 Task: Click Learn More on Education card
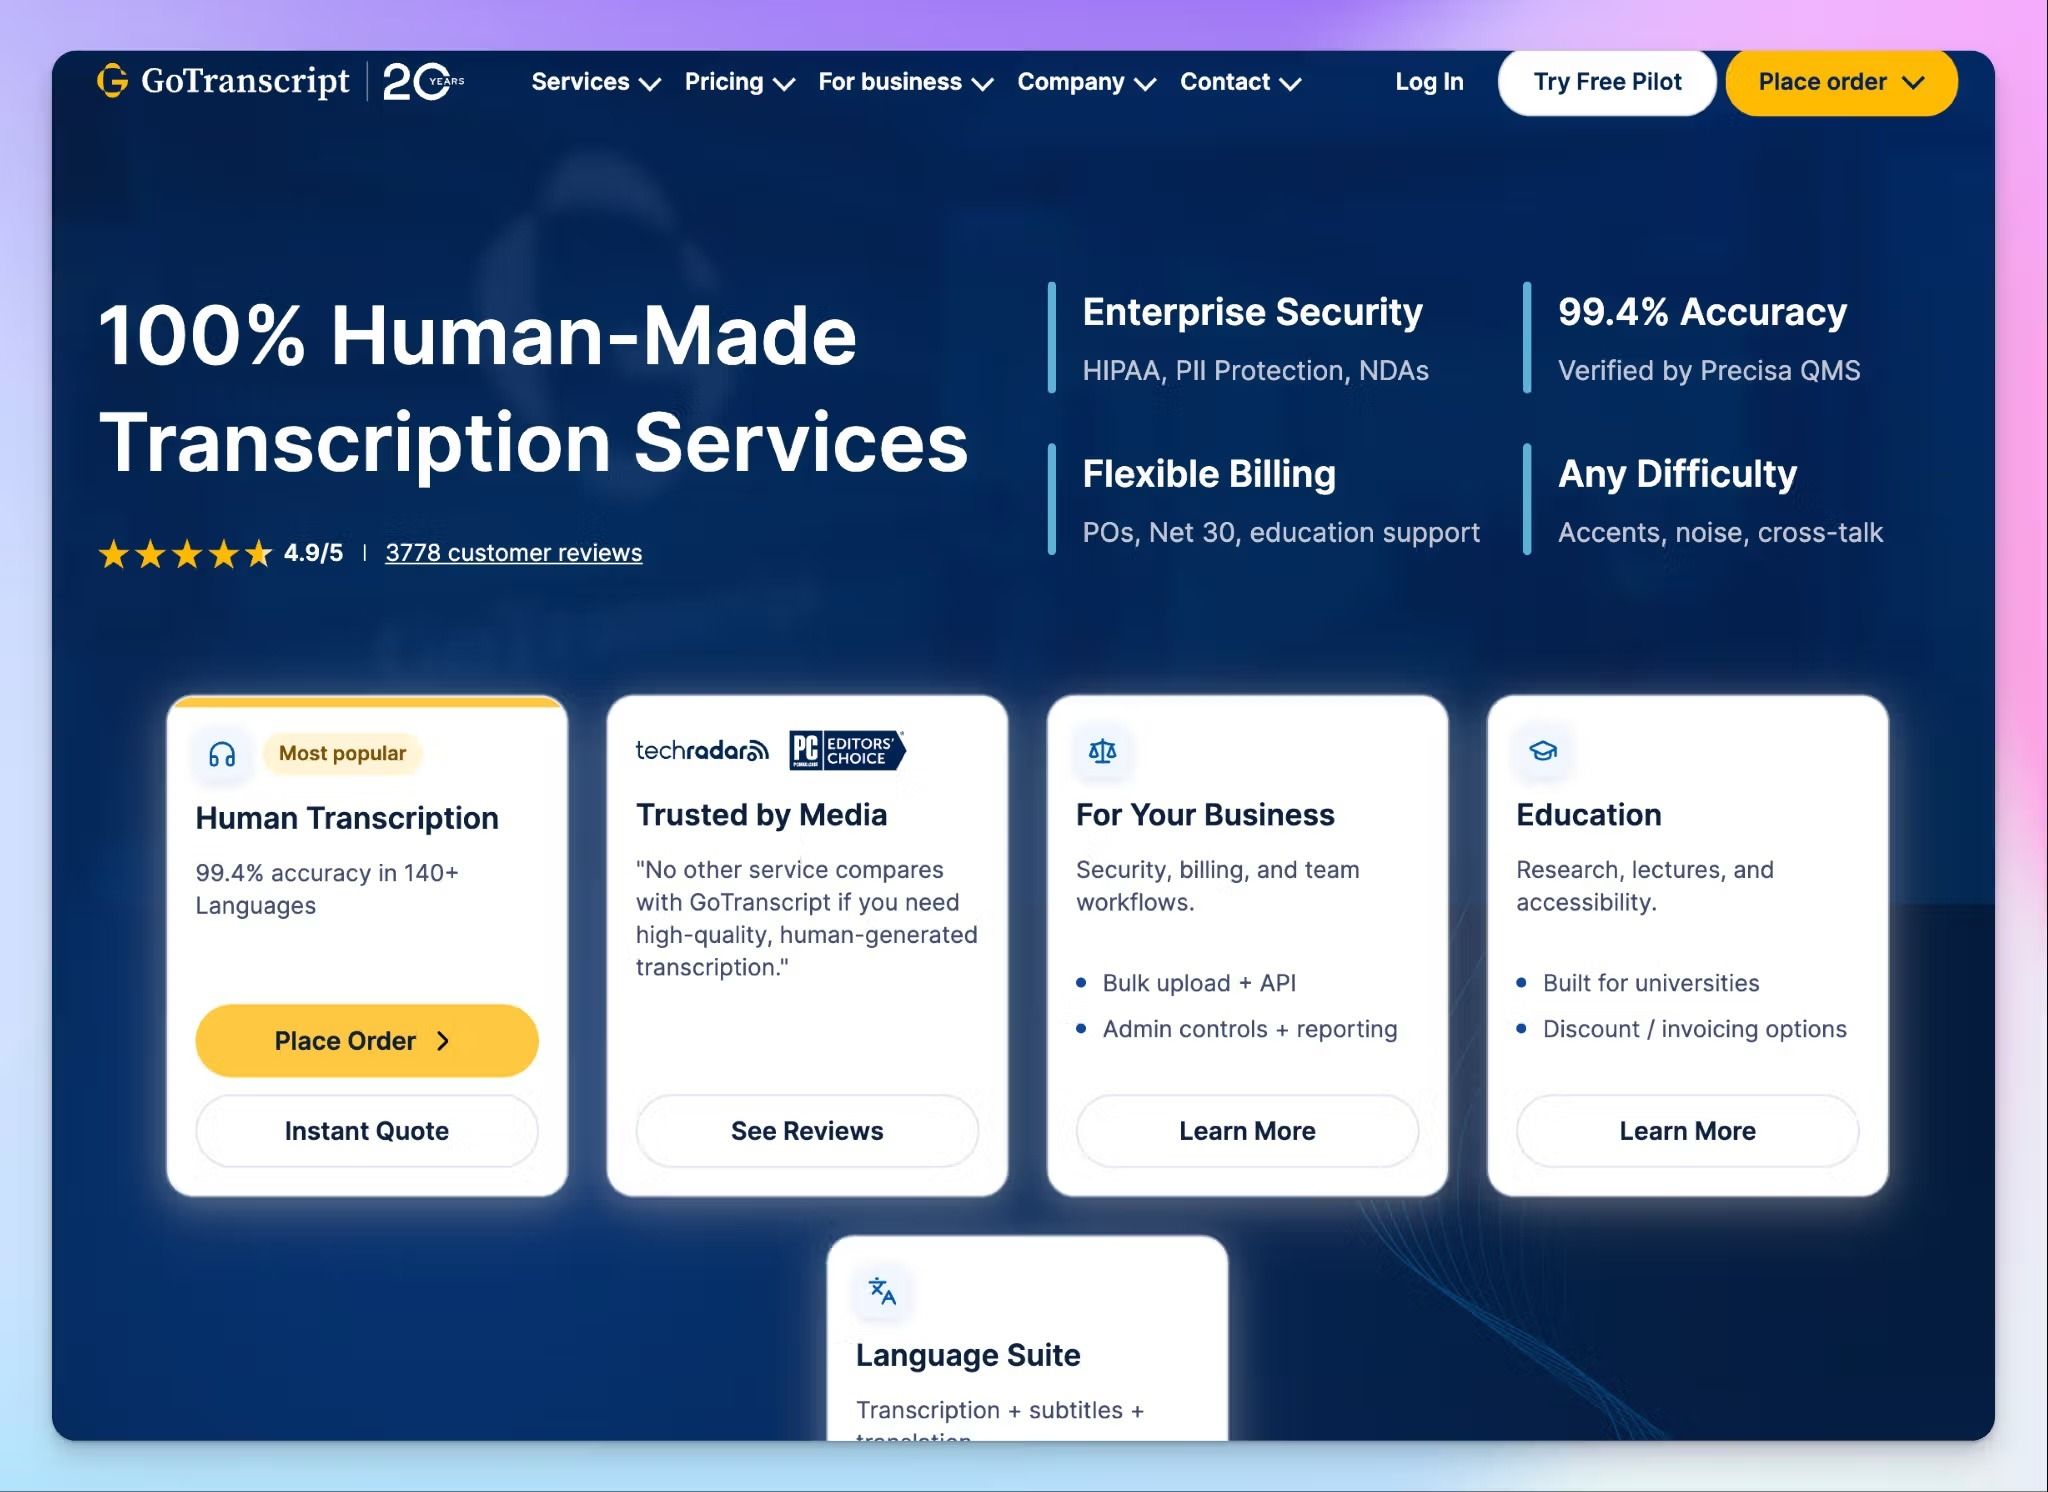[x=1688, y=1131]
